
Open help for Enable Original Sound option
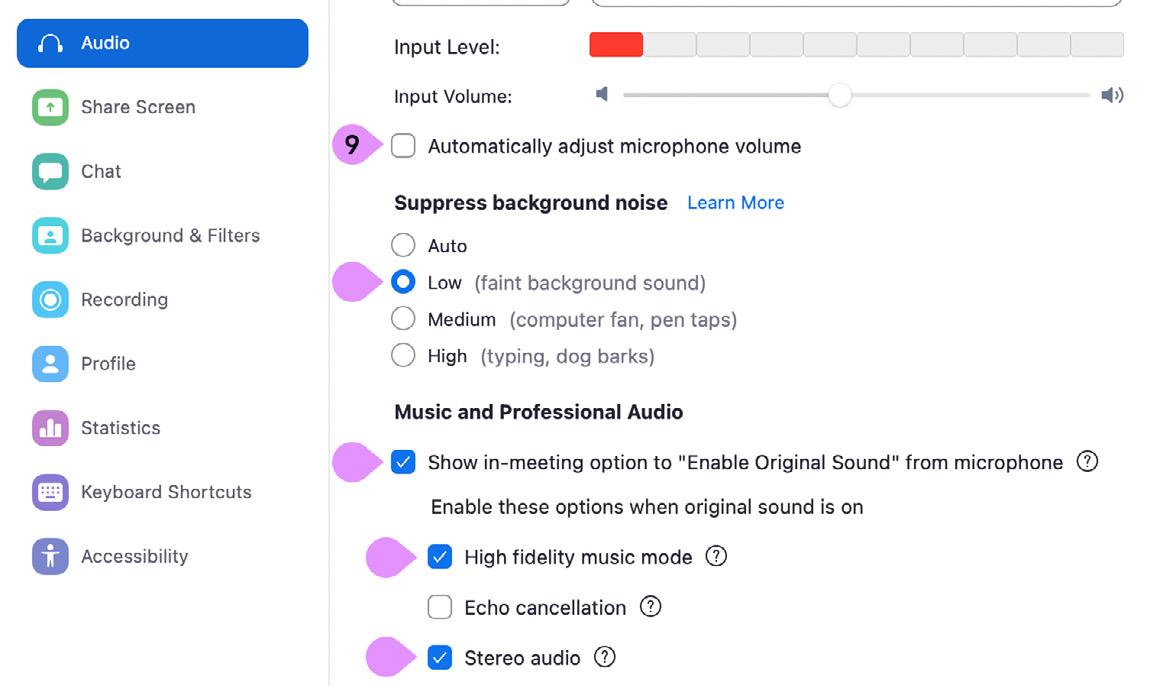1087,461
